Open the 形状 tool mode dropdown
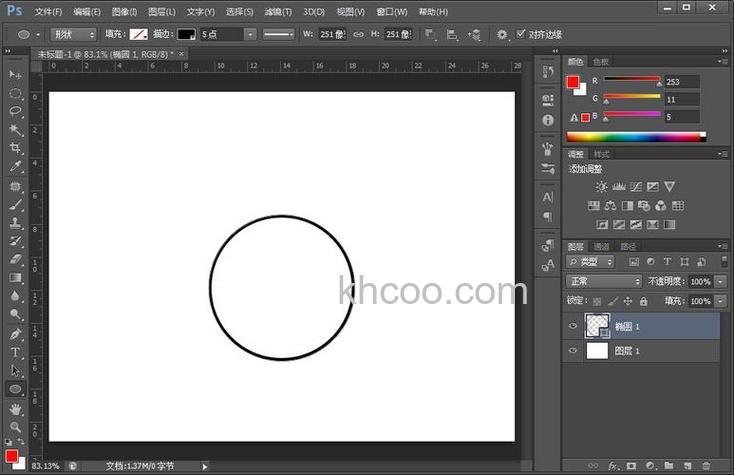This screenshot has width=734, height=475. coord(75,34)
